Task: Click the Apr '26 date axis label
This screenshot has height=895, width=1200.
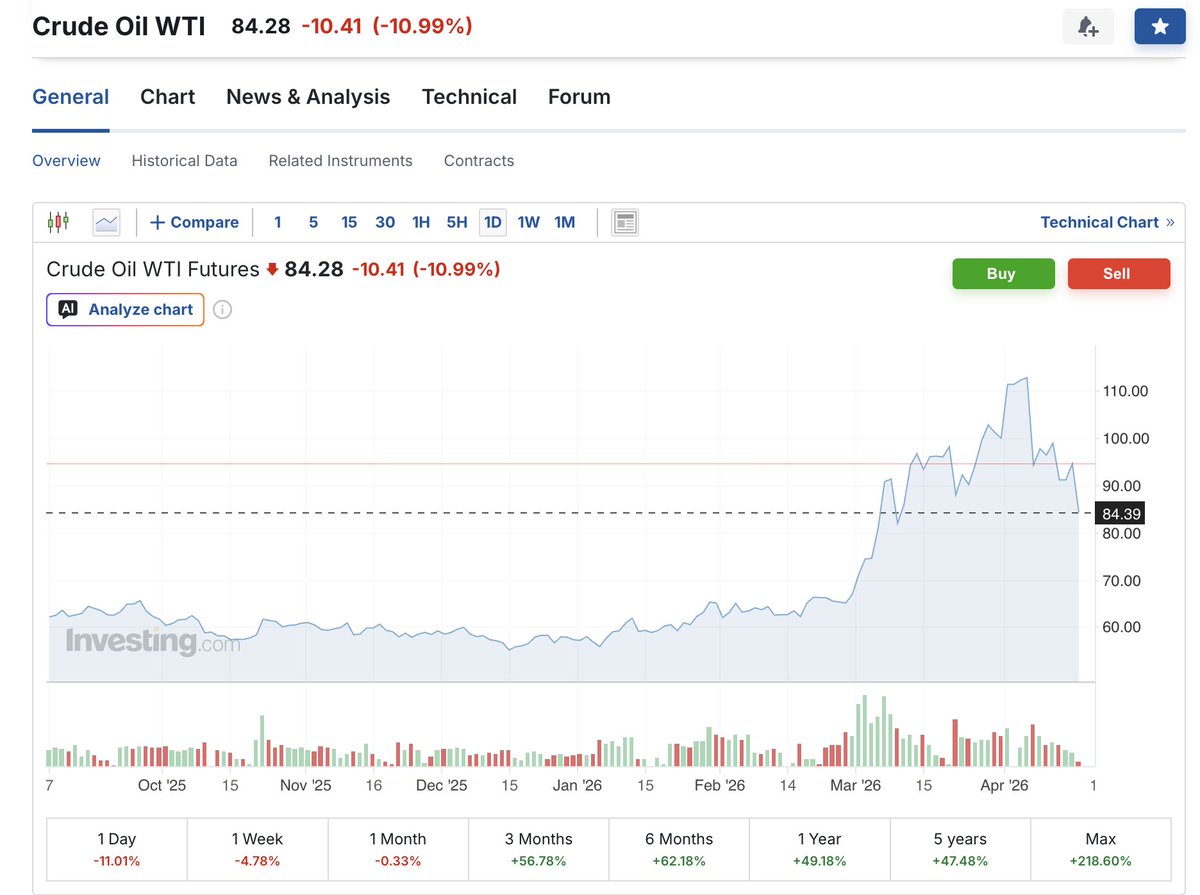Action: click(x=1005, y=785)
